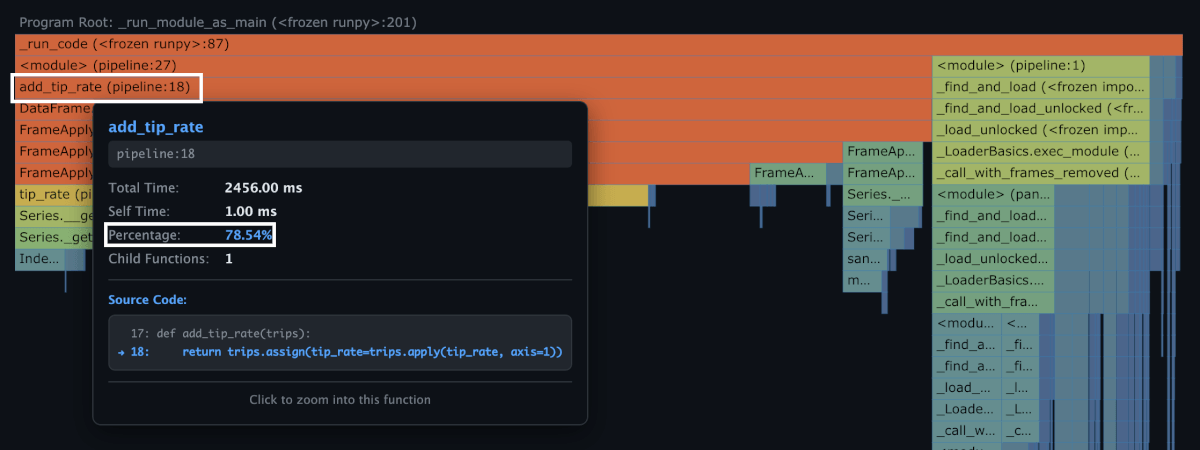Click the Self Time value 1.00 ms
The height and width of the screenshot is (450, 1200).
250,211
